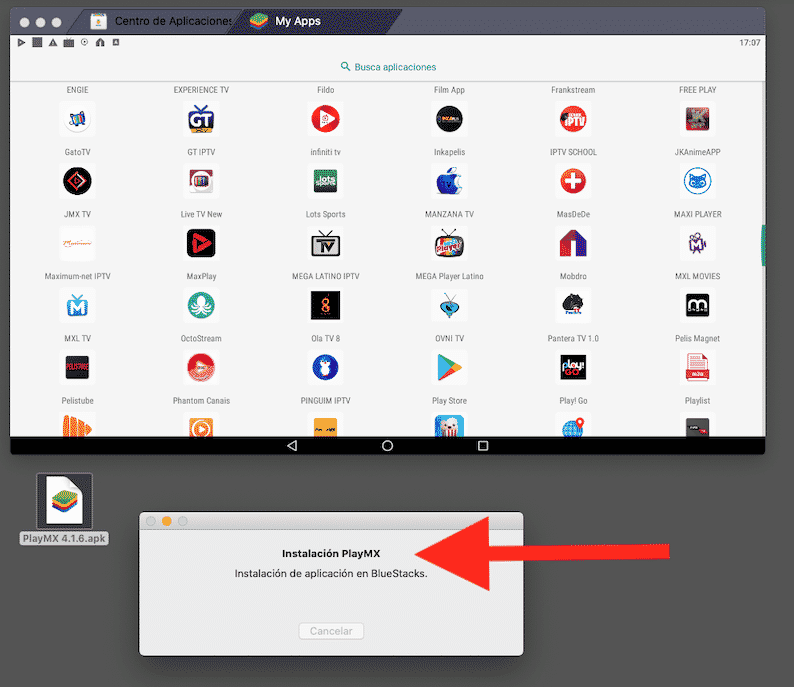Open the Ola TV 8 icon

[x=325, y=305]
